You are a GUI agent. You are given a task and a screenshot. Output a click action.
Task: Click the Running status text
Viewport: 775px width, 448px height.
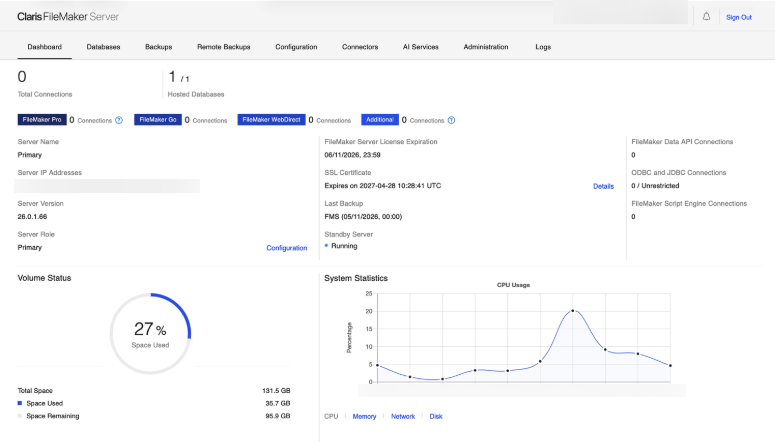click(x=344, y=246)
